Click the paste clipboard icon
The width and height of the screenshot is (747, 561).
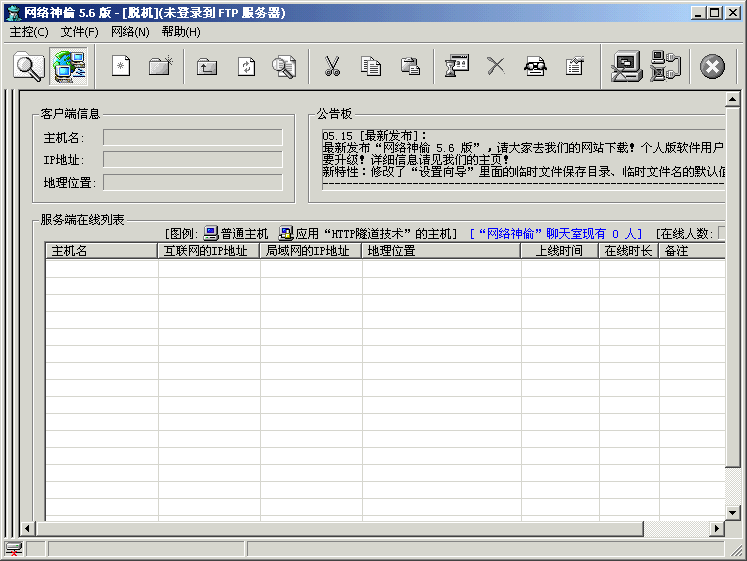pyautogui.click(x=410, y=67)
